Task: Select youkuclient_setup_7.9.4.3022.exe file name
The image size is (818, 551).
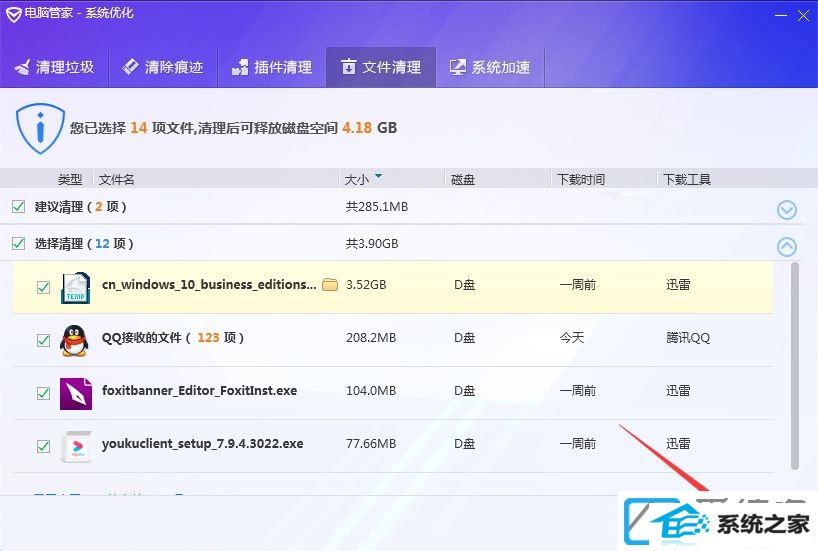Action: (202, 444)
